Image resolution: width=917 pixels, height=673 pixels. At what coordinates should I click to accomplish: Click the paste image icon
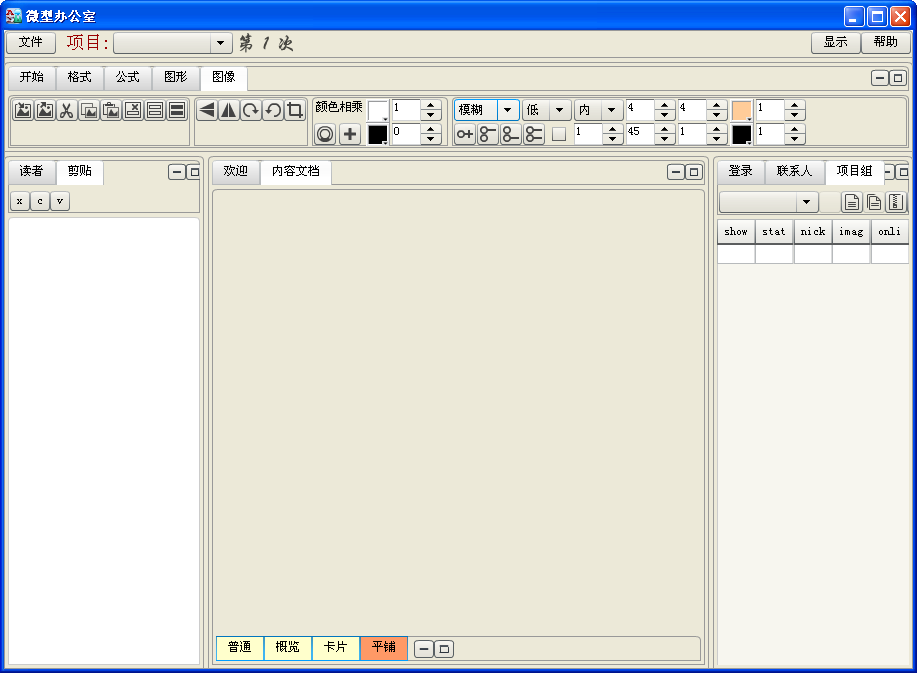point(111,110)
